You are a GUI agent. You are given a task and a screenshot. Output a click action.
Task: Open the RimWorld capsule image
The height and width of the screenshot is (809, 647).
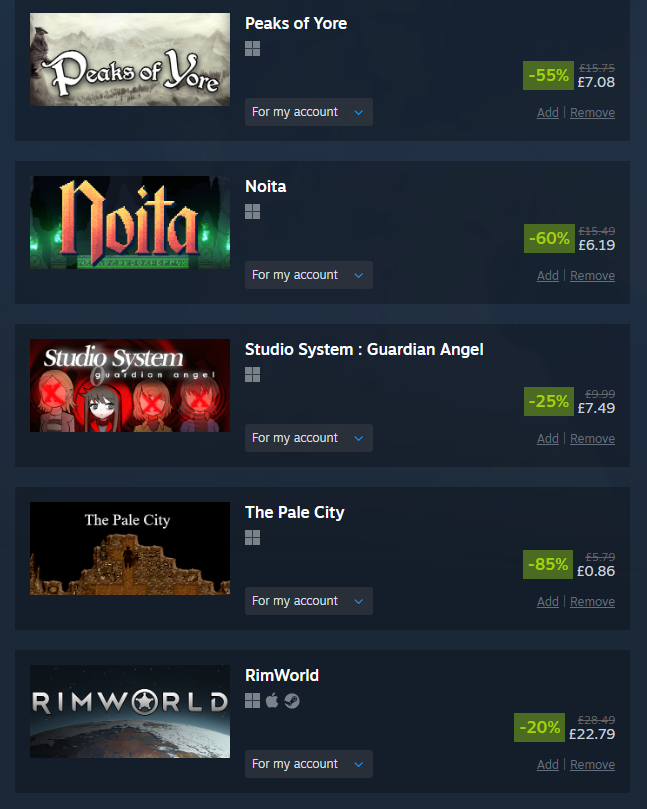(x=130, y=711)
